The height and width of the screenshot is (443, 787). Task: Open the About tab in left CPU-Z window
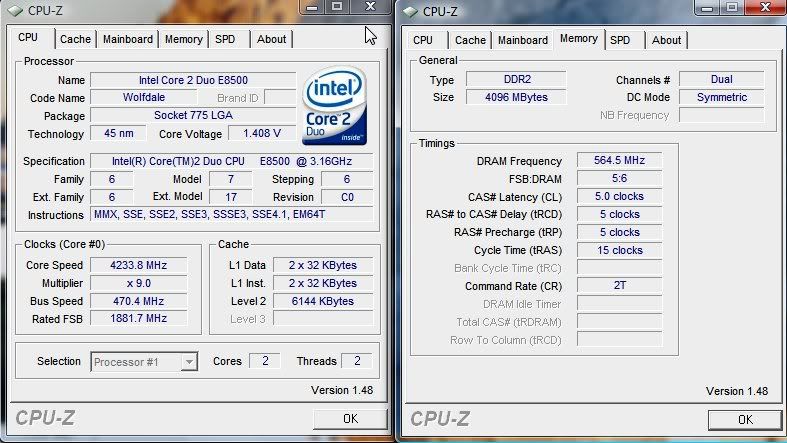click(271, 39)
